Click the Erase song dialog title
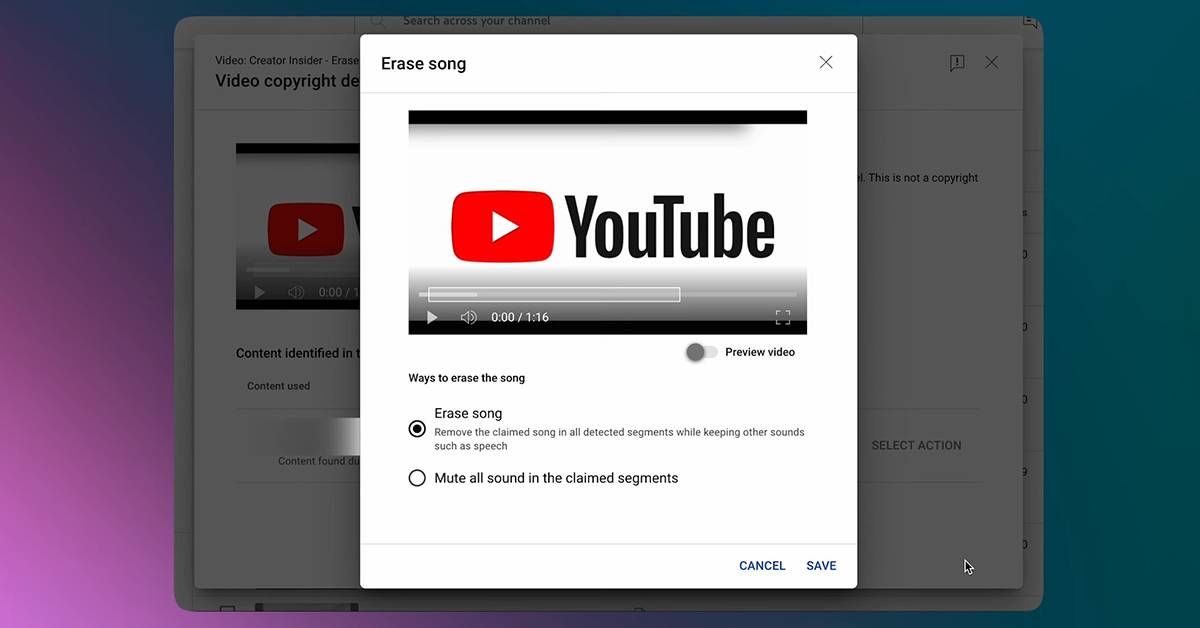Image resolution: width=1200 pixels, height=628 pixels. pyautogui.click(x=423, y=63)
